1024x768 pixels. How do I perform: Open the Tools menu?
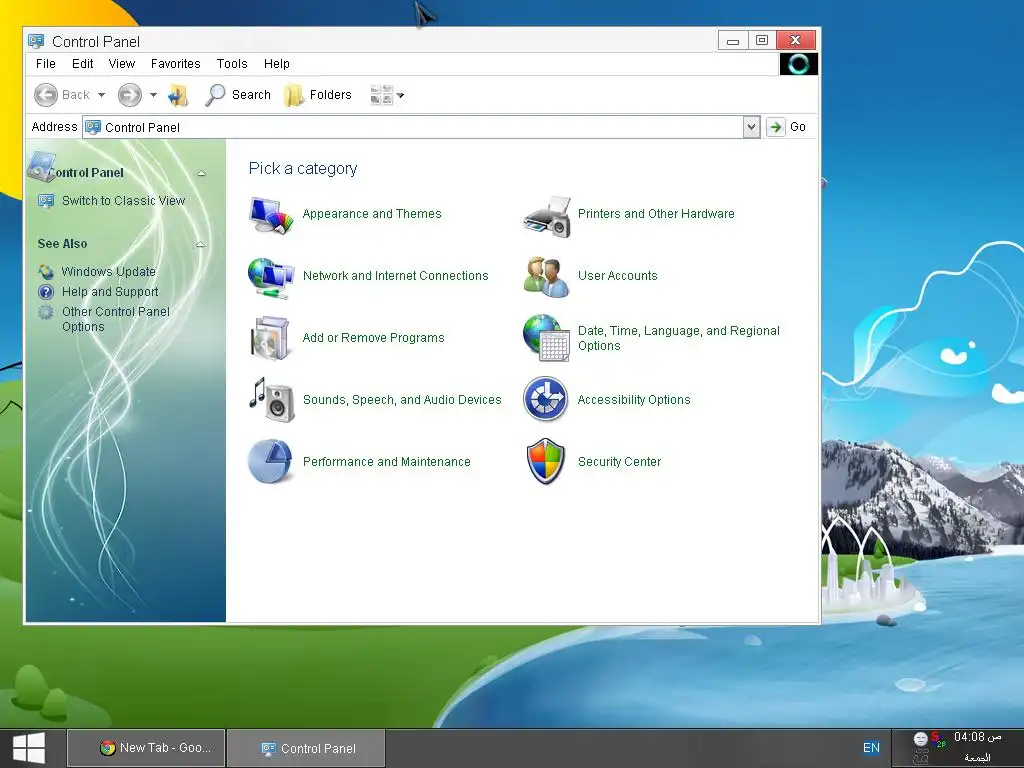pyautogui.click(x=232, y=63)
